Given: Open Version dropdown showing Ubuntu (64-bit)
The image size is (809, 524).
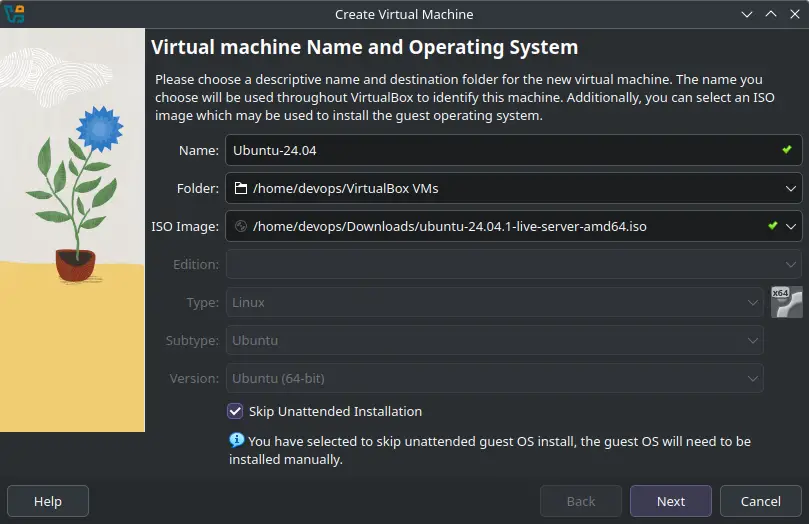Looking at the screenshot, I should tap(494, 379).
